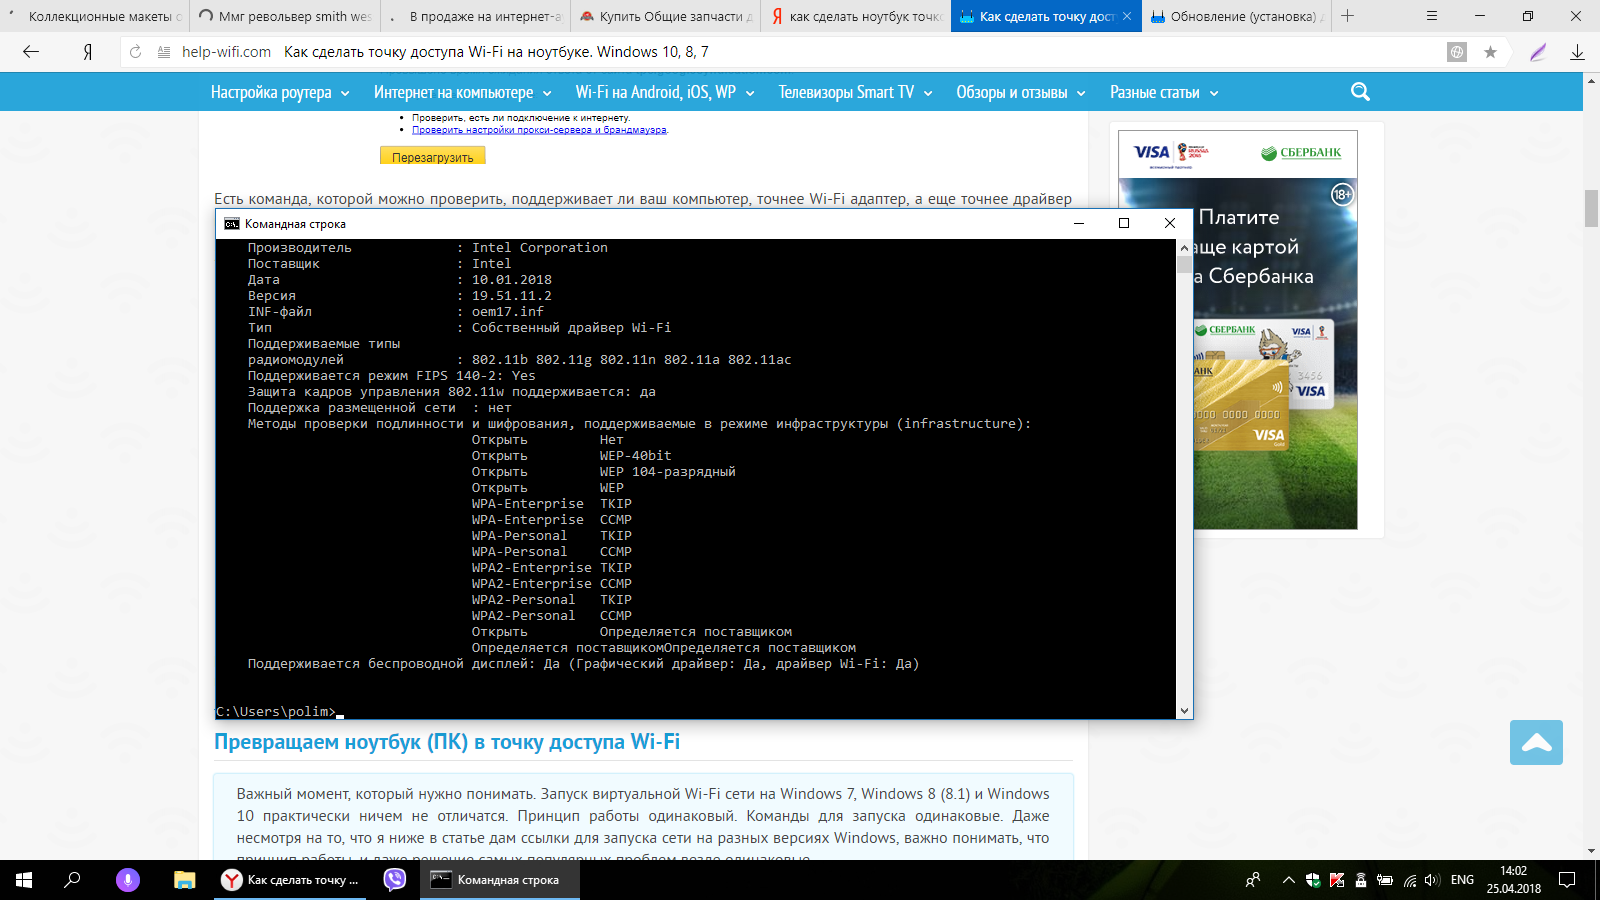
Task: Open the People icon in the taskbar
Action: pyautogui.click(x=1253, y=880)
